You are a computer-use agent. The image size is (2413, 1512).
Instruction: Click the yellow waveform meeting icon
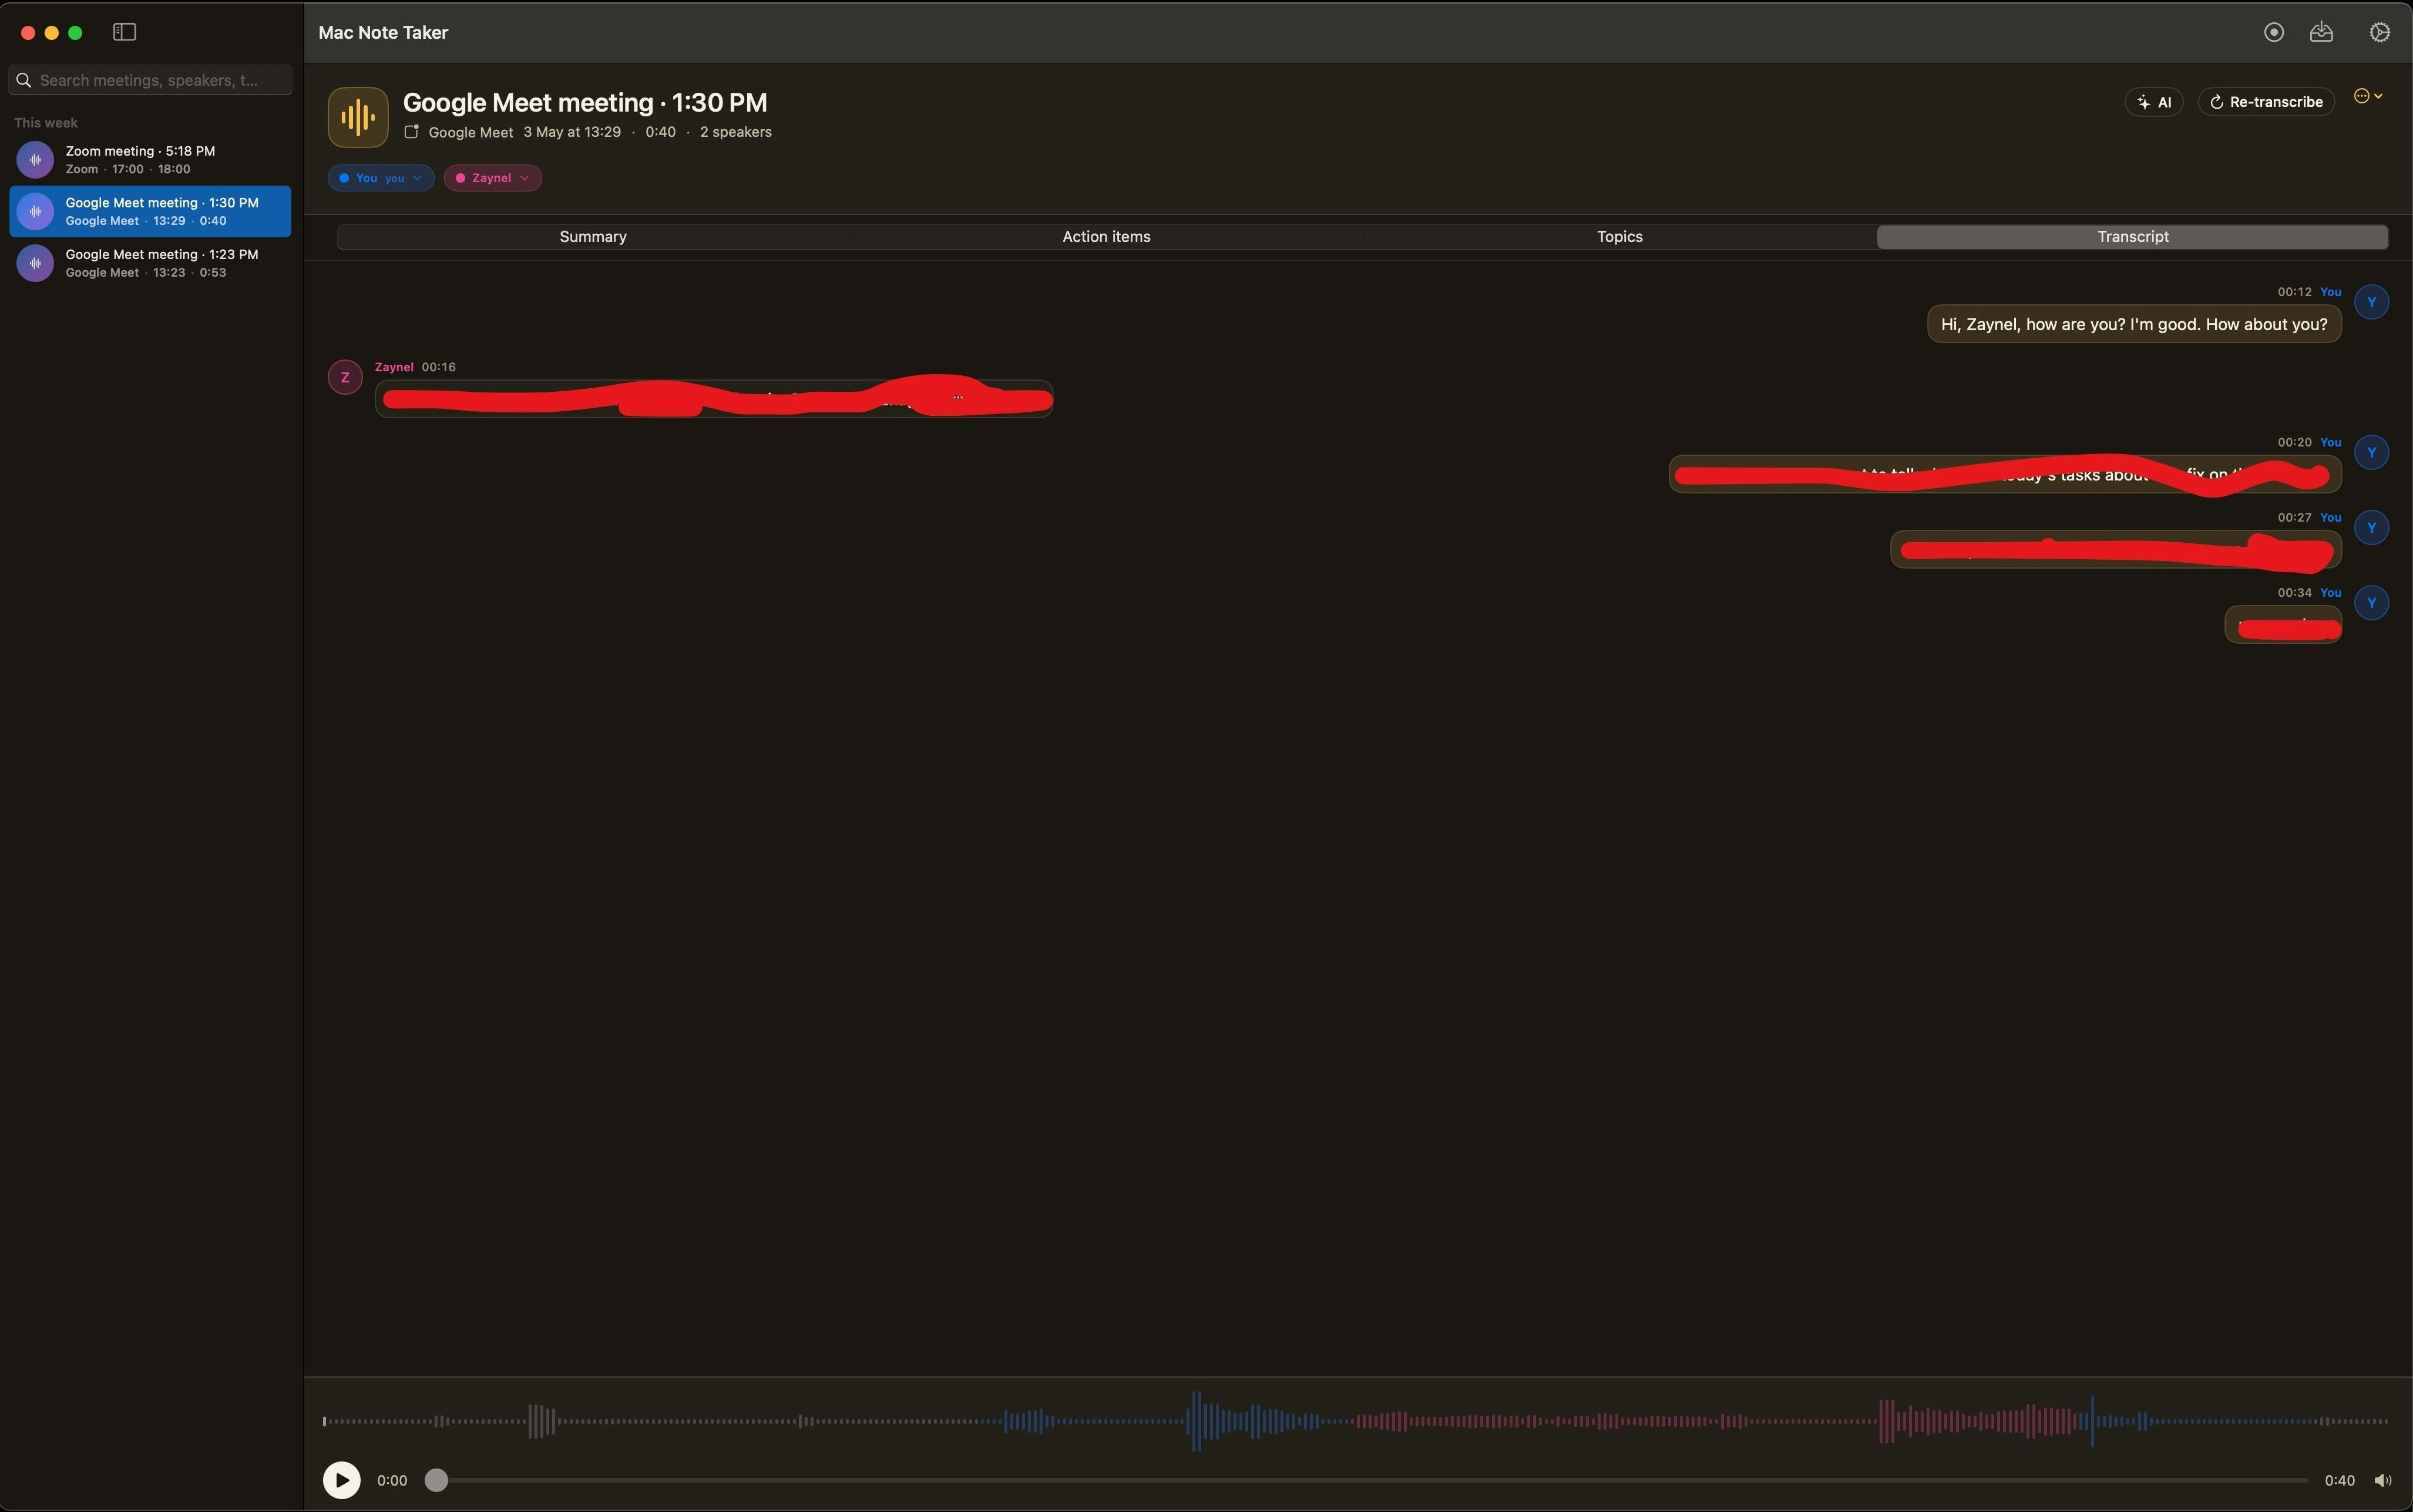[358, 117]
